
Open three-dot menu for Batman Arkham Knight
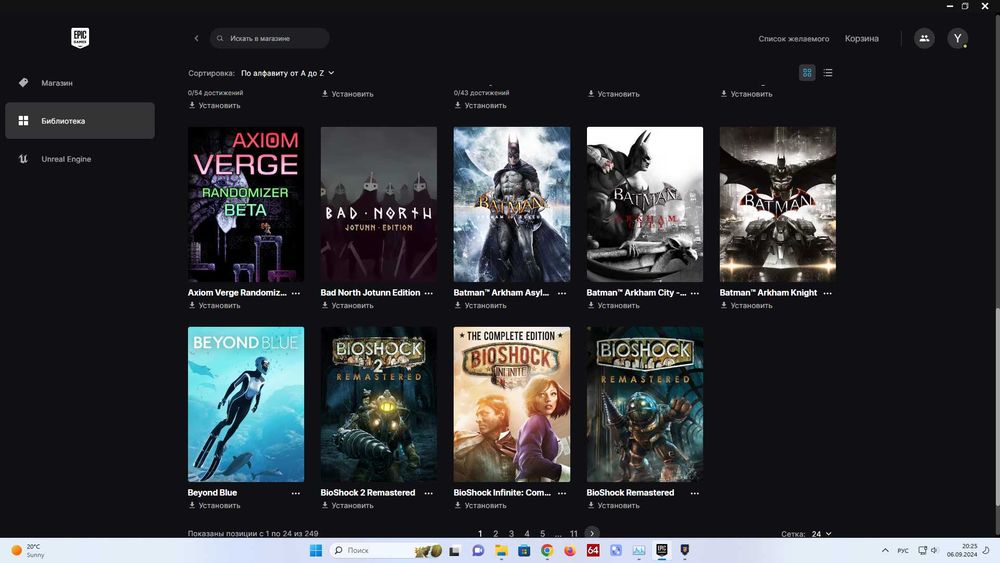(828, 293)
